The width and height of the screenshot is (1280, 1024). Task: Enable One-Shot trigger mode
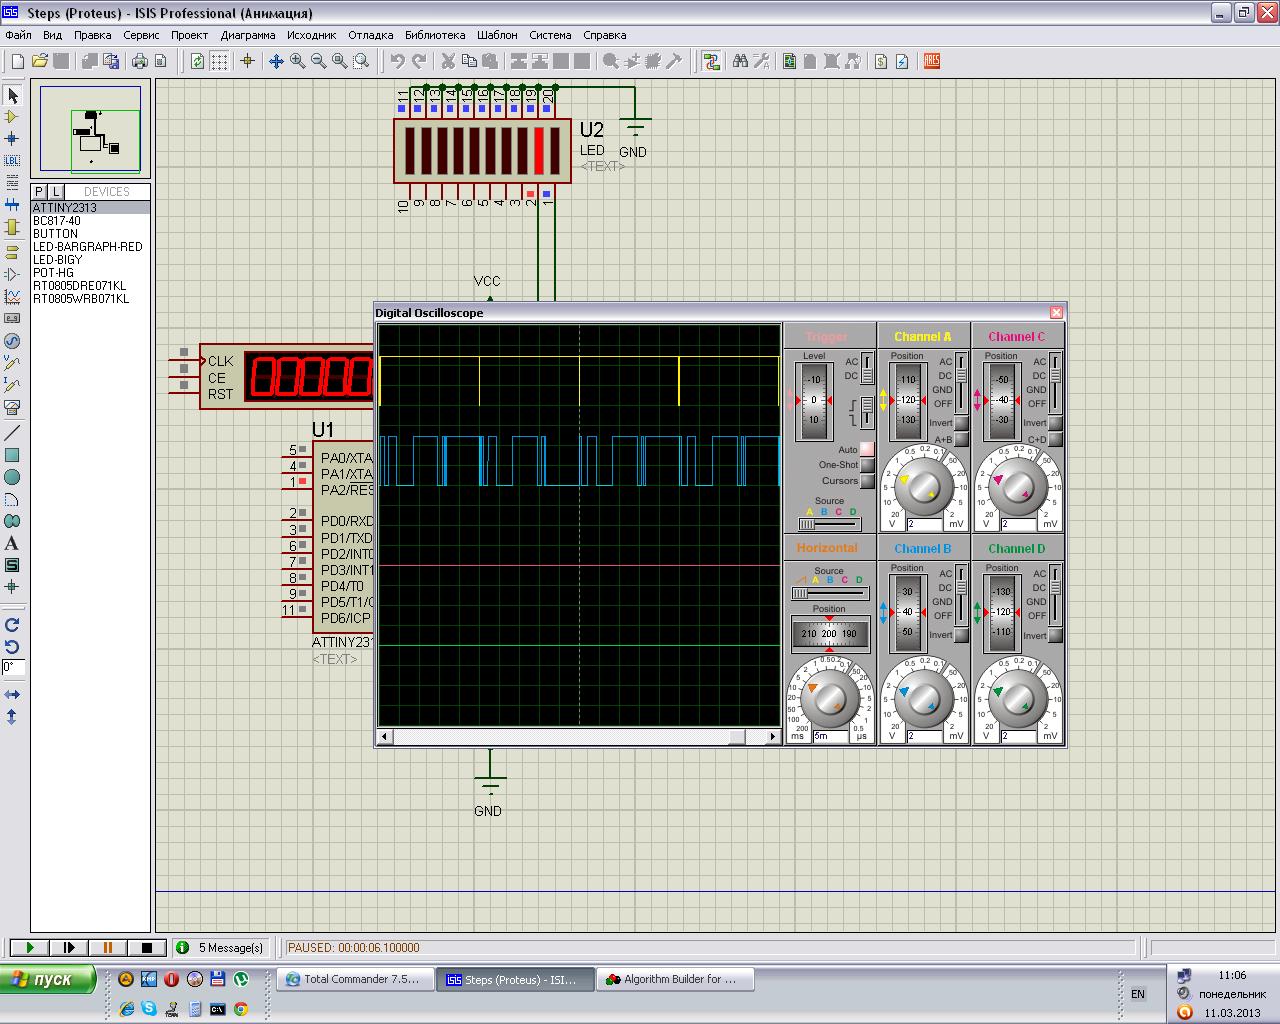click(866, 466)
